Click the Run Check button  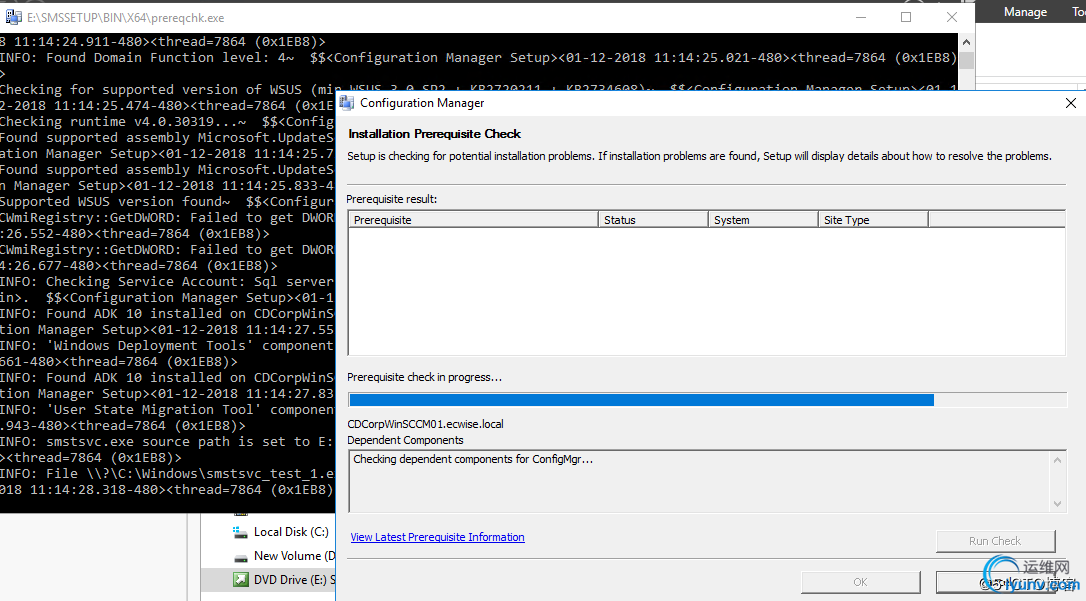tap(995, 541)
